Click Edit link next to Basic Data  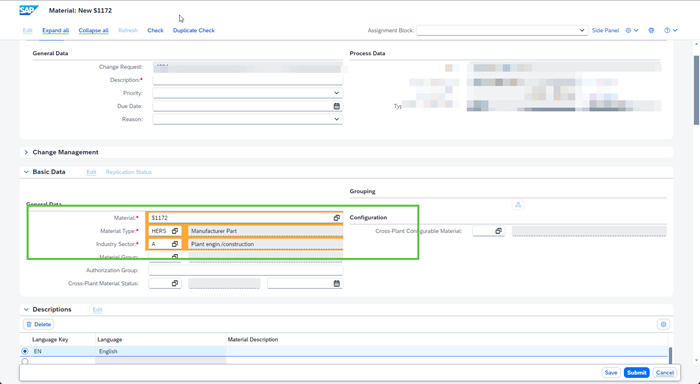(91, 172)
